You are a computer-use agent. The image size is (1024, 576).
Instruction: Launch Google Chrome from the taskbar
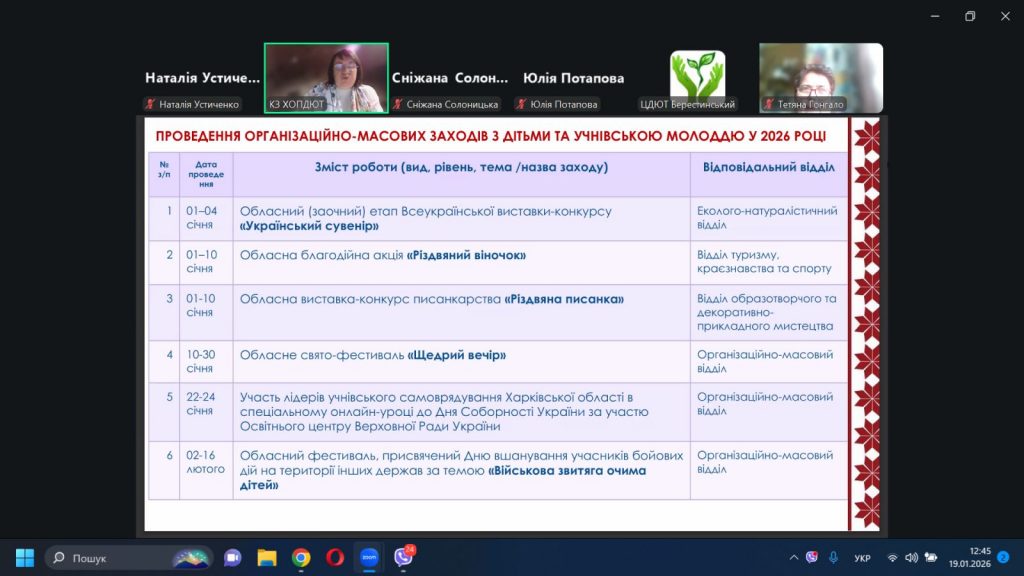point(301,557)
